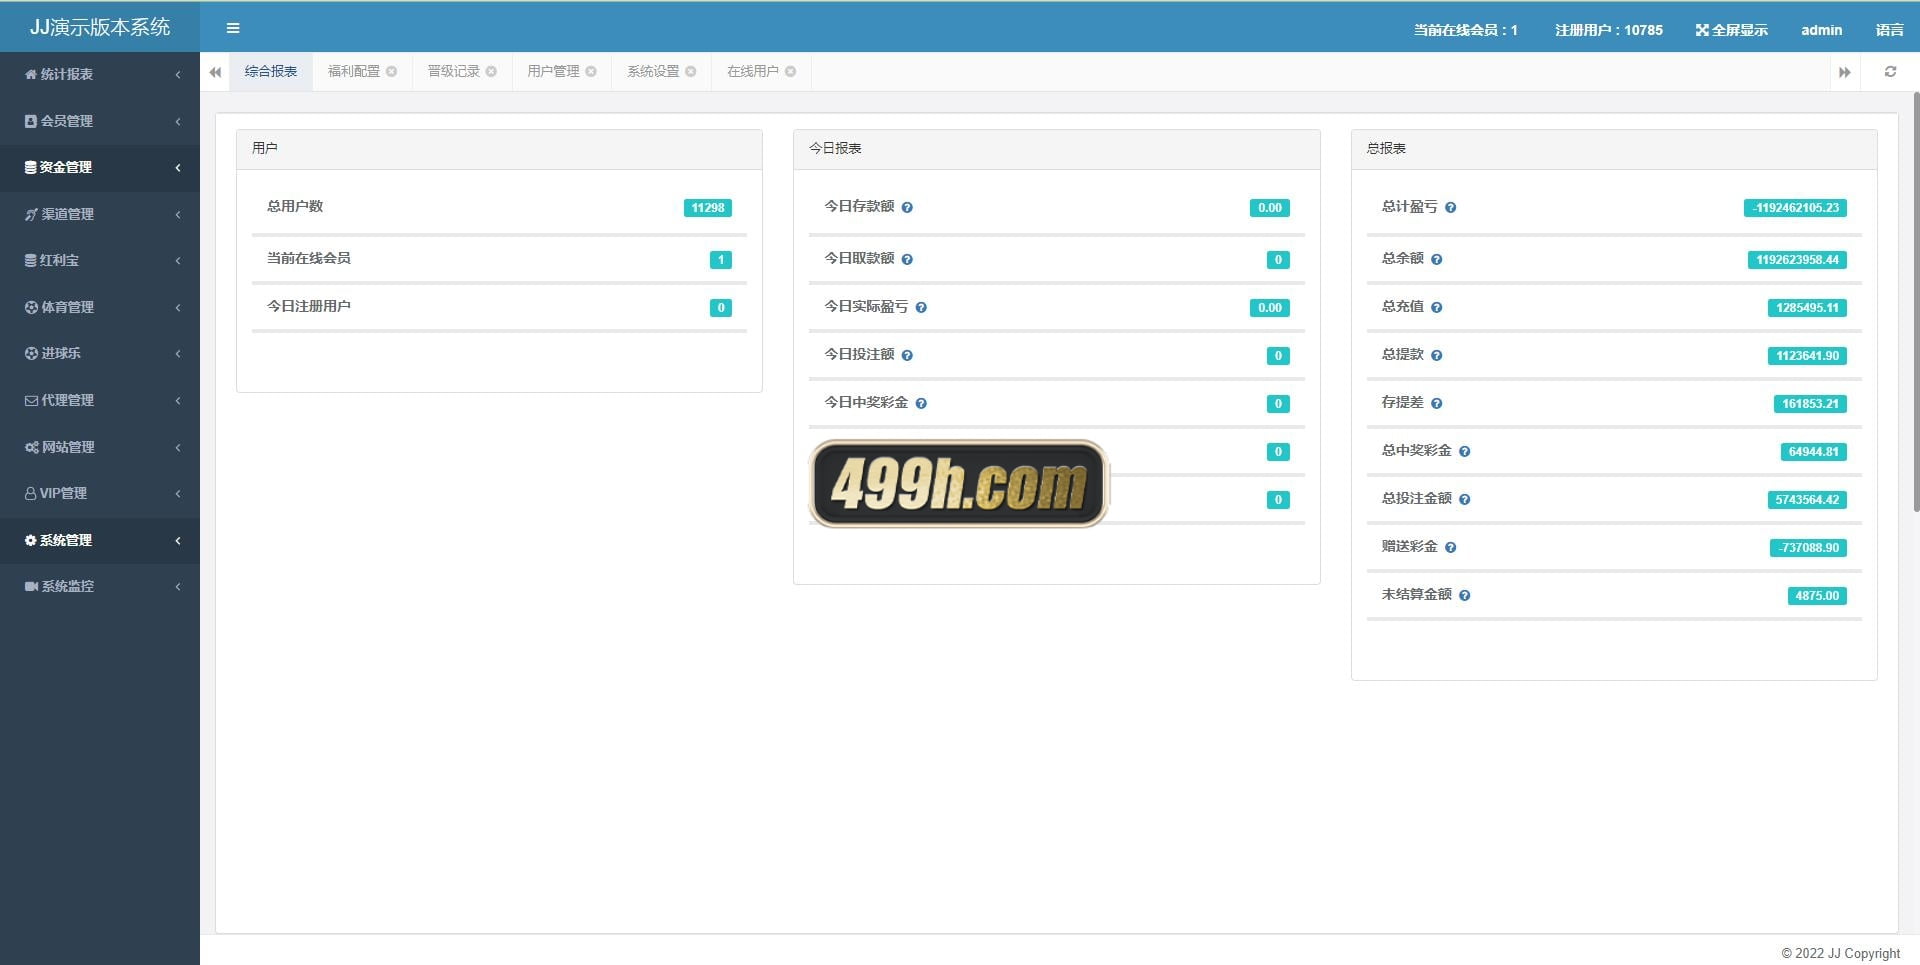The image size is (1920, 965).
Task: Open 系统监控 sidebar menu
Action: coord(100,586)
